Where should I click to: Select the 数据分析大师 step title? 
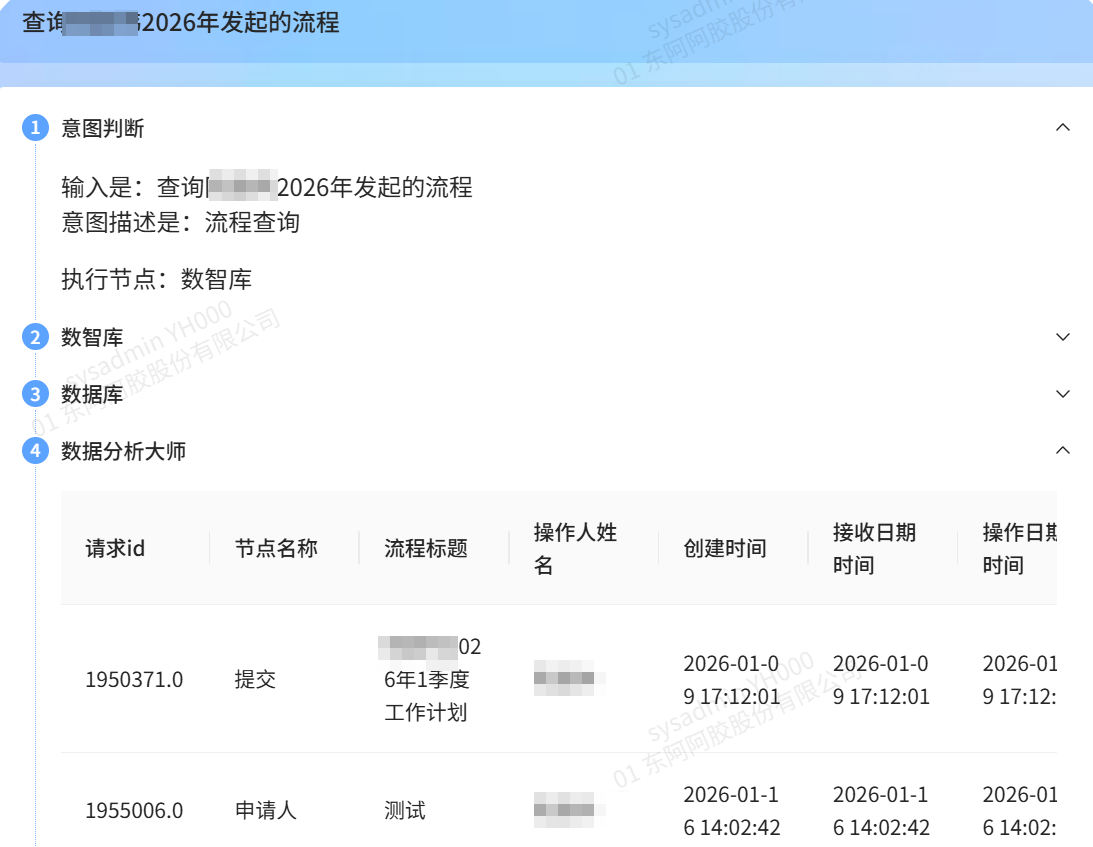tap(123, 451)
